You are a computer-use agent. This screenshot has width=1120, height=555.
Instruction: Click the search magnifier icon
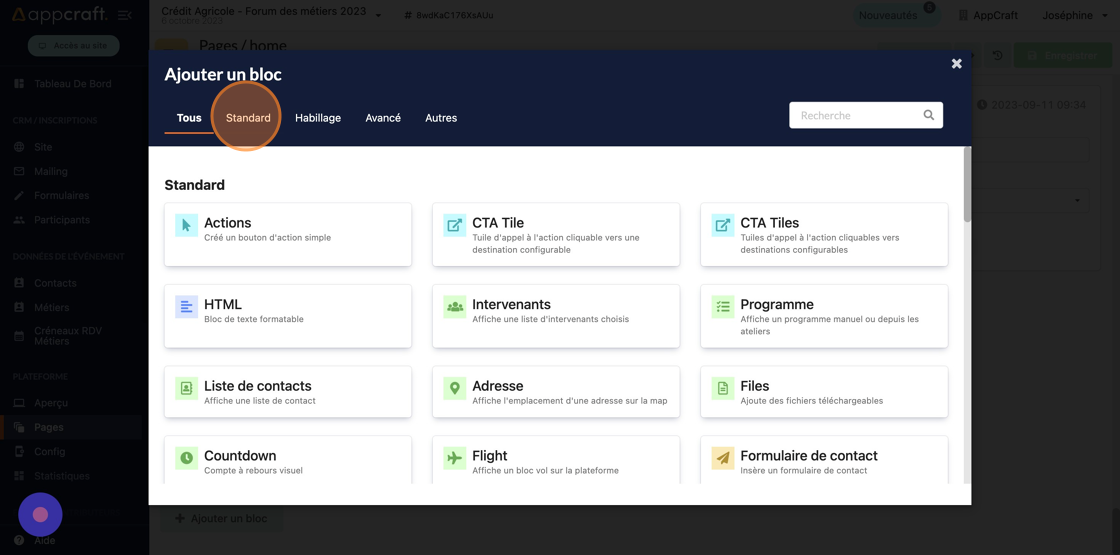pos(928,115)
